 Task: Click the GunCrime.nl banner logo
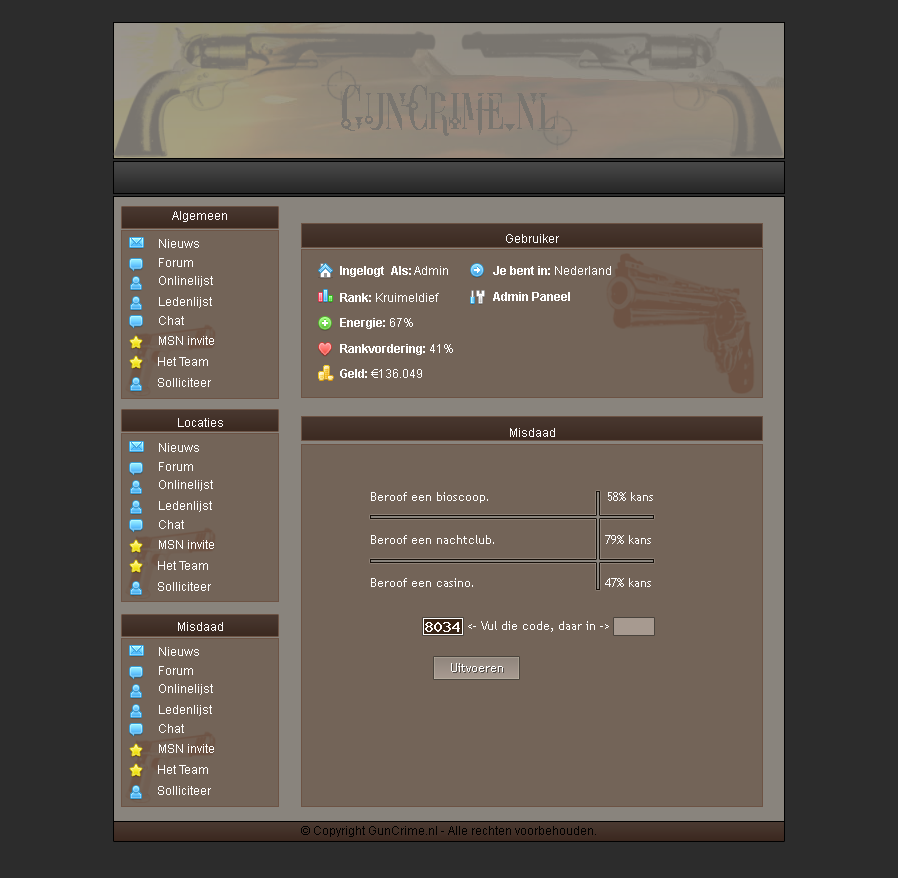449,90
